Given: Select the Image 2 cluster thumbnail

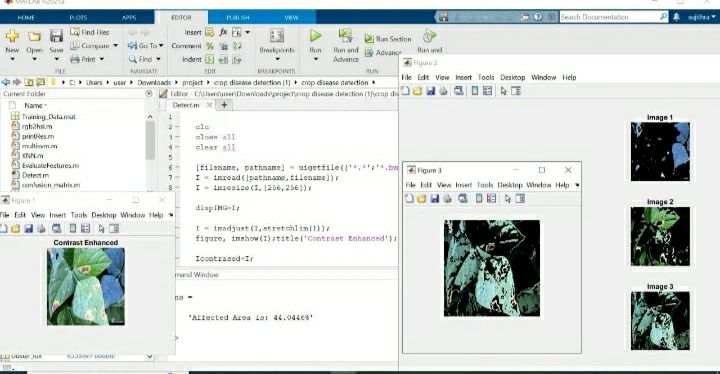Looking at the screenshot, I should [660, 236].
